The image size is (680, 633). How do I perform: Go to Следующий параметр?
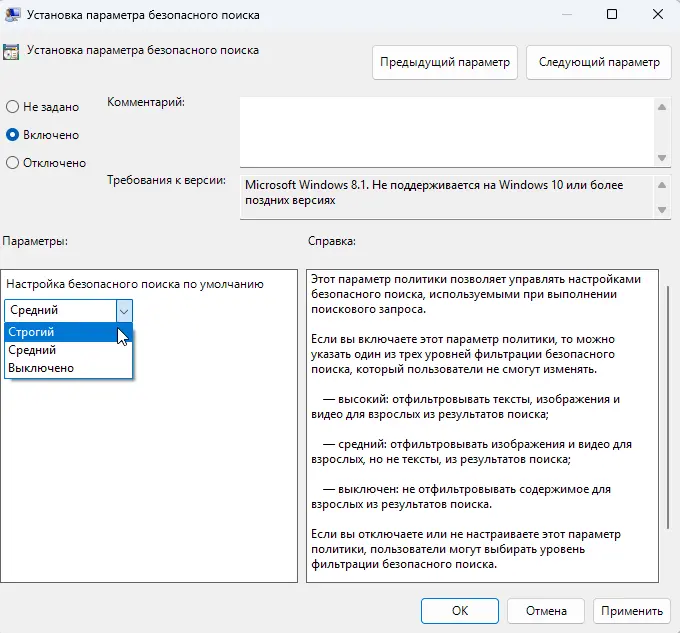pyautogui.click(x=598, y=62)
